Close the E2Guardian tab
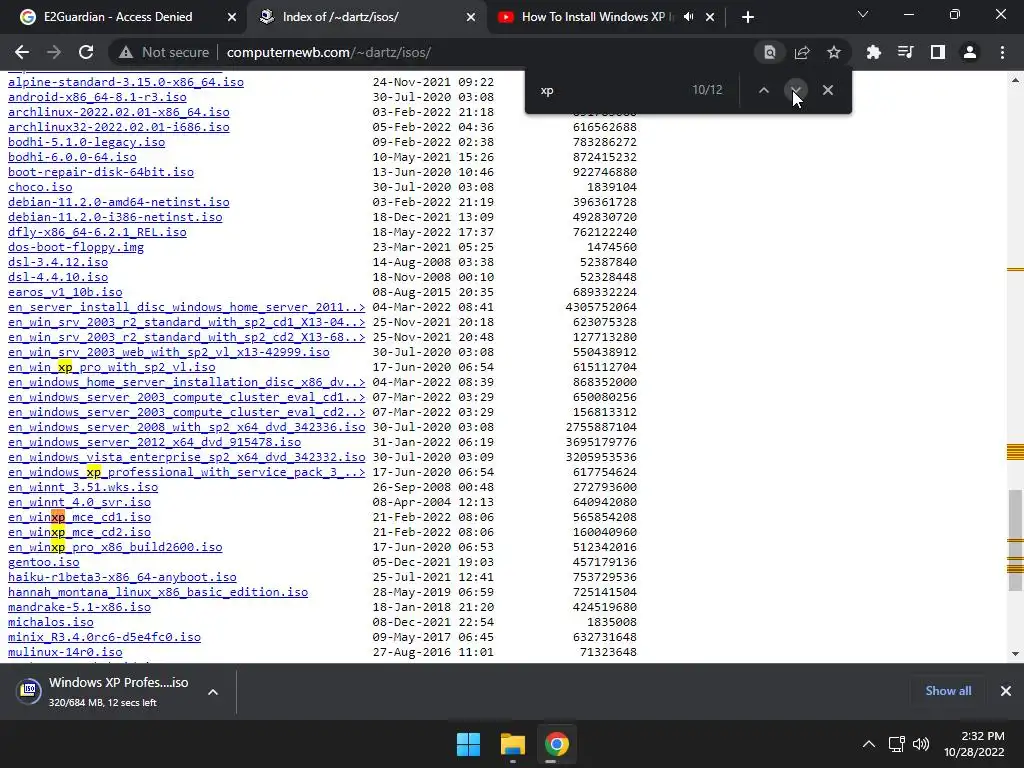 pos(232,17)
